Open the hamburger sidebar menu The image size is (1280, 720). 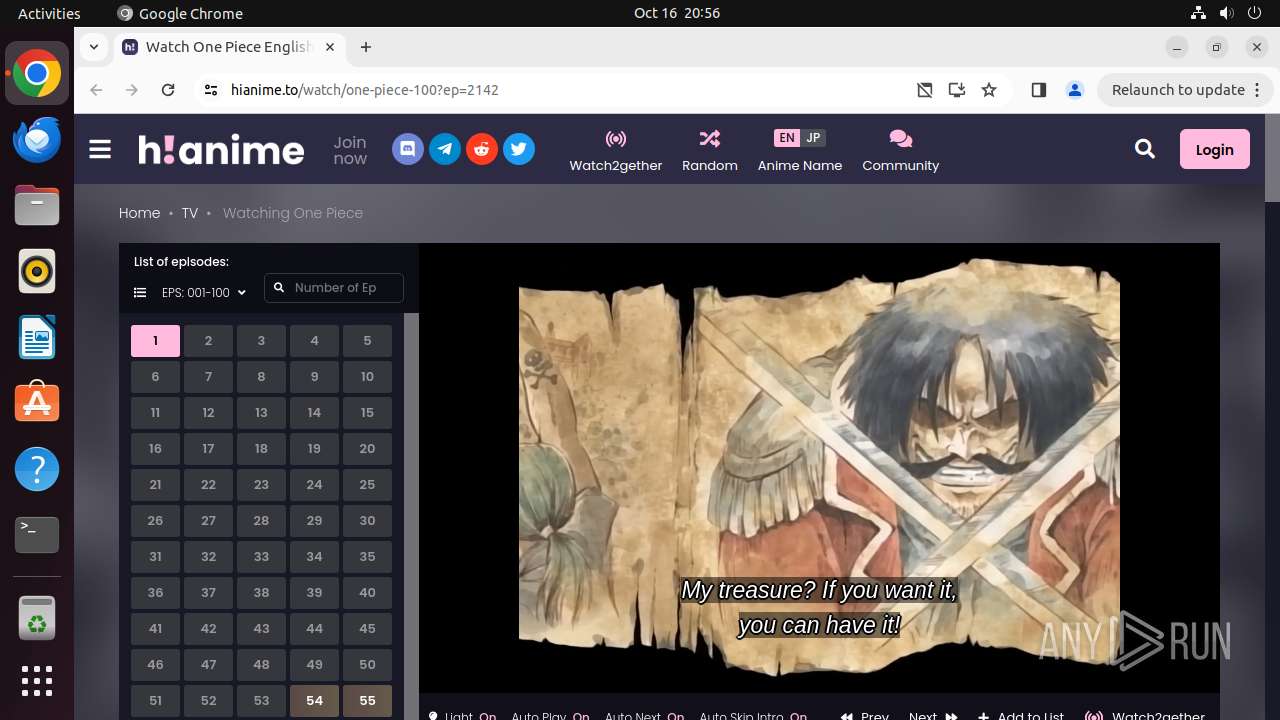(x=100, y=149)
